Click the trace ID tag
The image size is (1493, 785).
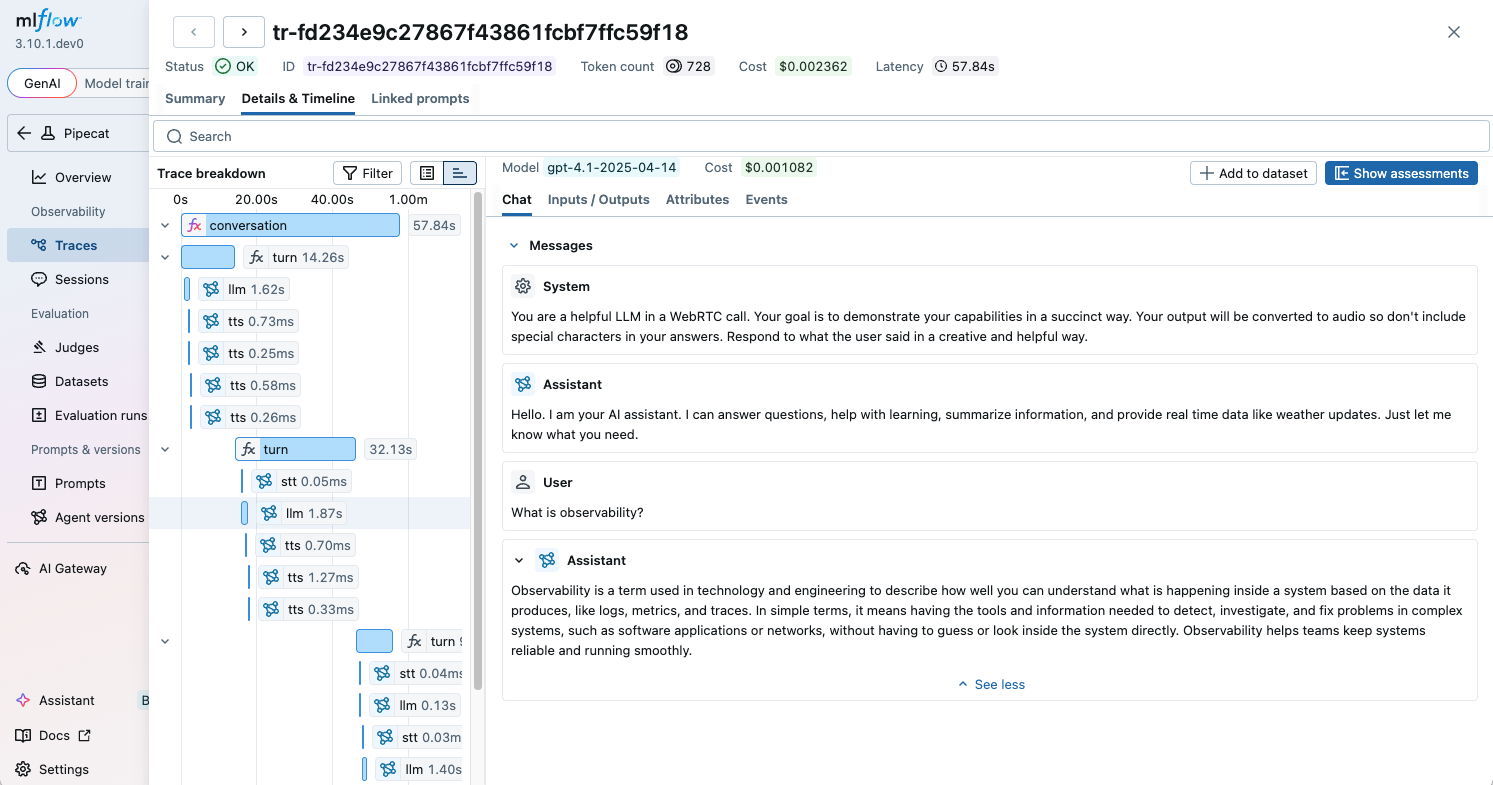430,66
